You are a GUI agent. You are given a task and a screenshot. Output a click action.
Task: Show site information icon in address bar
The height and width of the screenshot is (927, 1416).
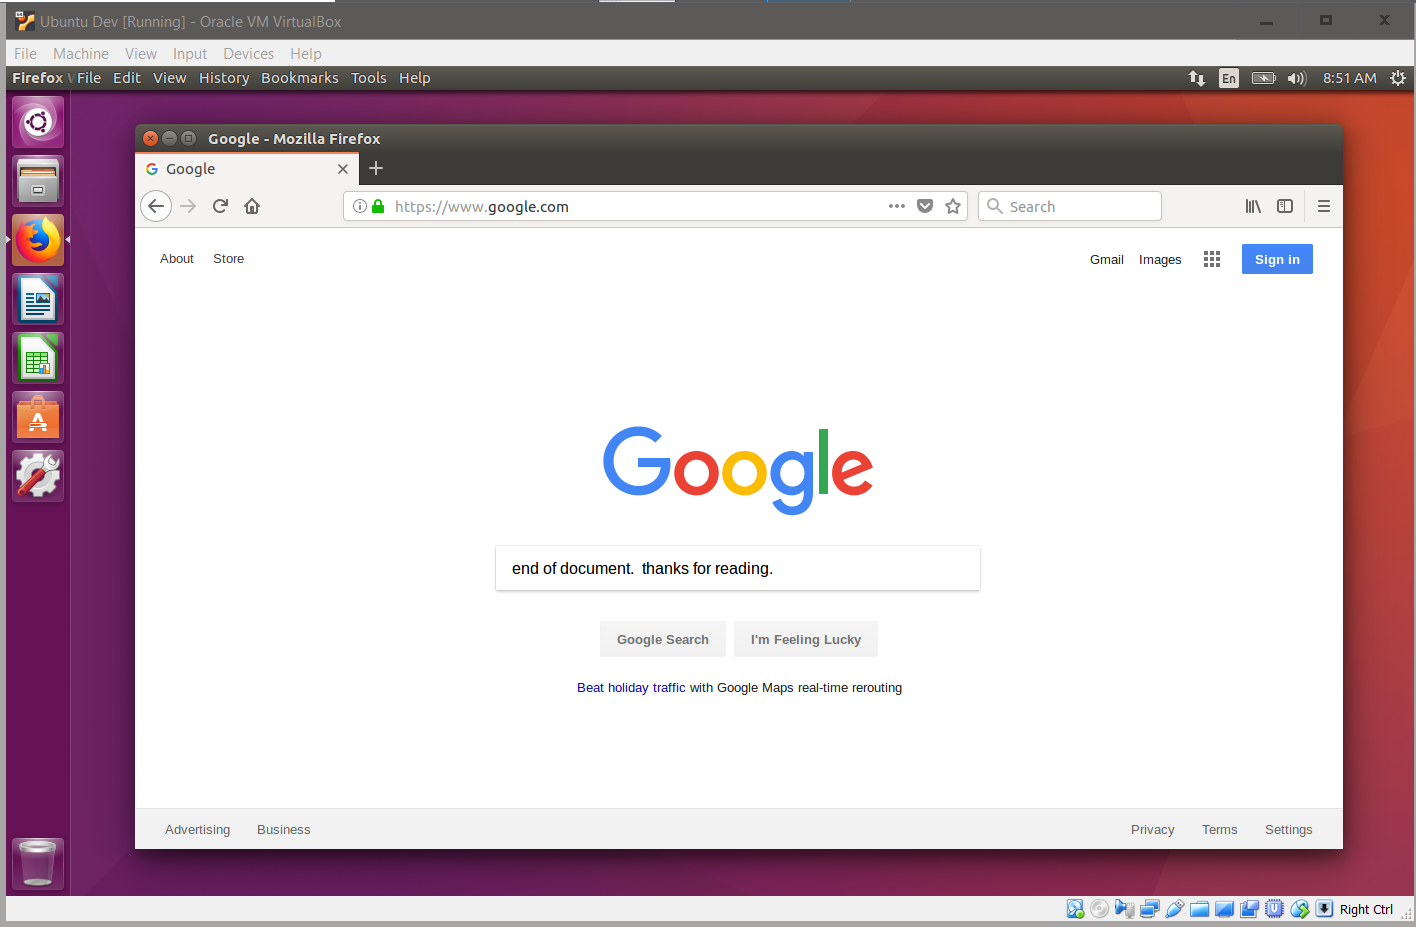coord(360,206)
